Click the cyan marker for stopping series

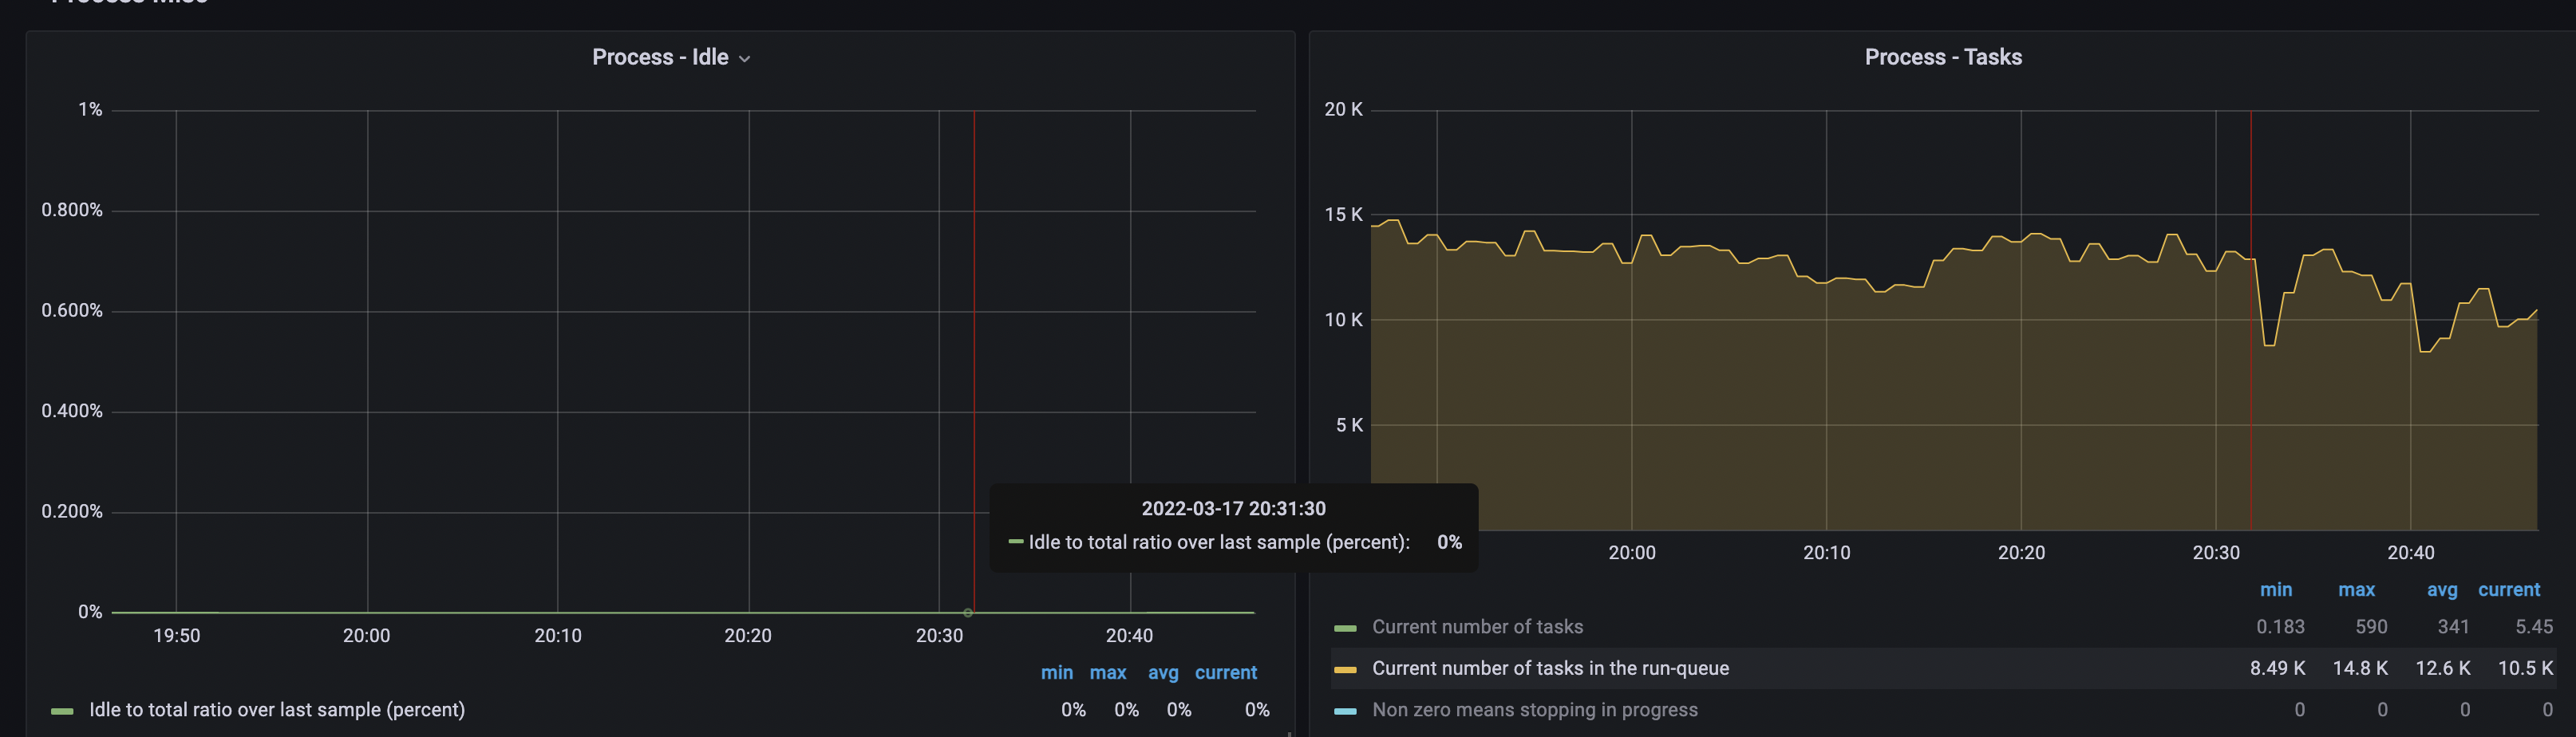click(1345, 710)
